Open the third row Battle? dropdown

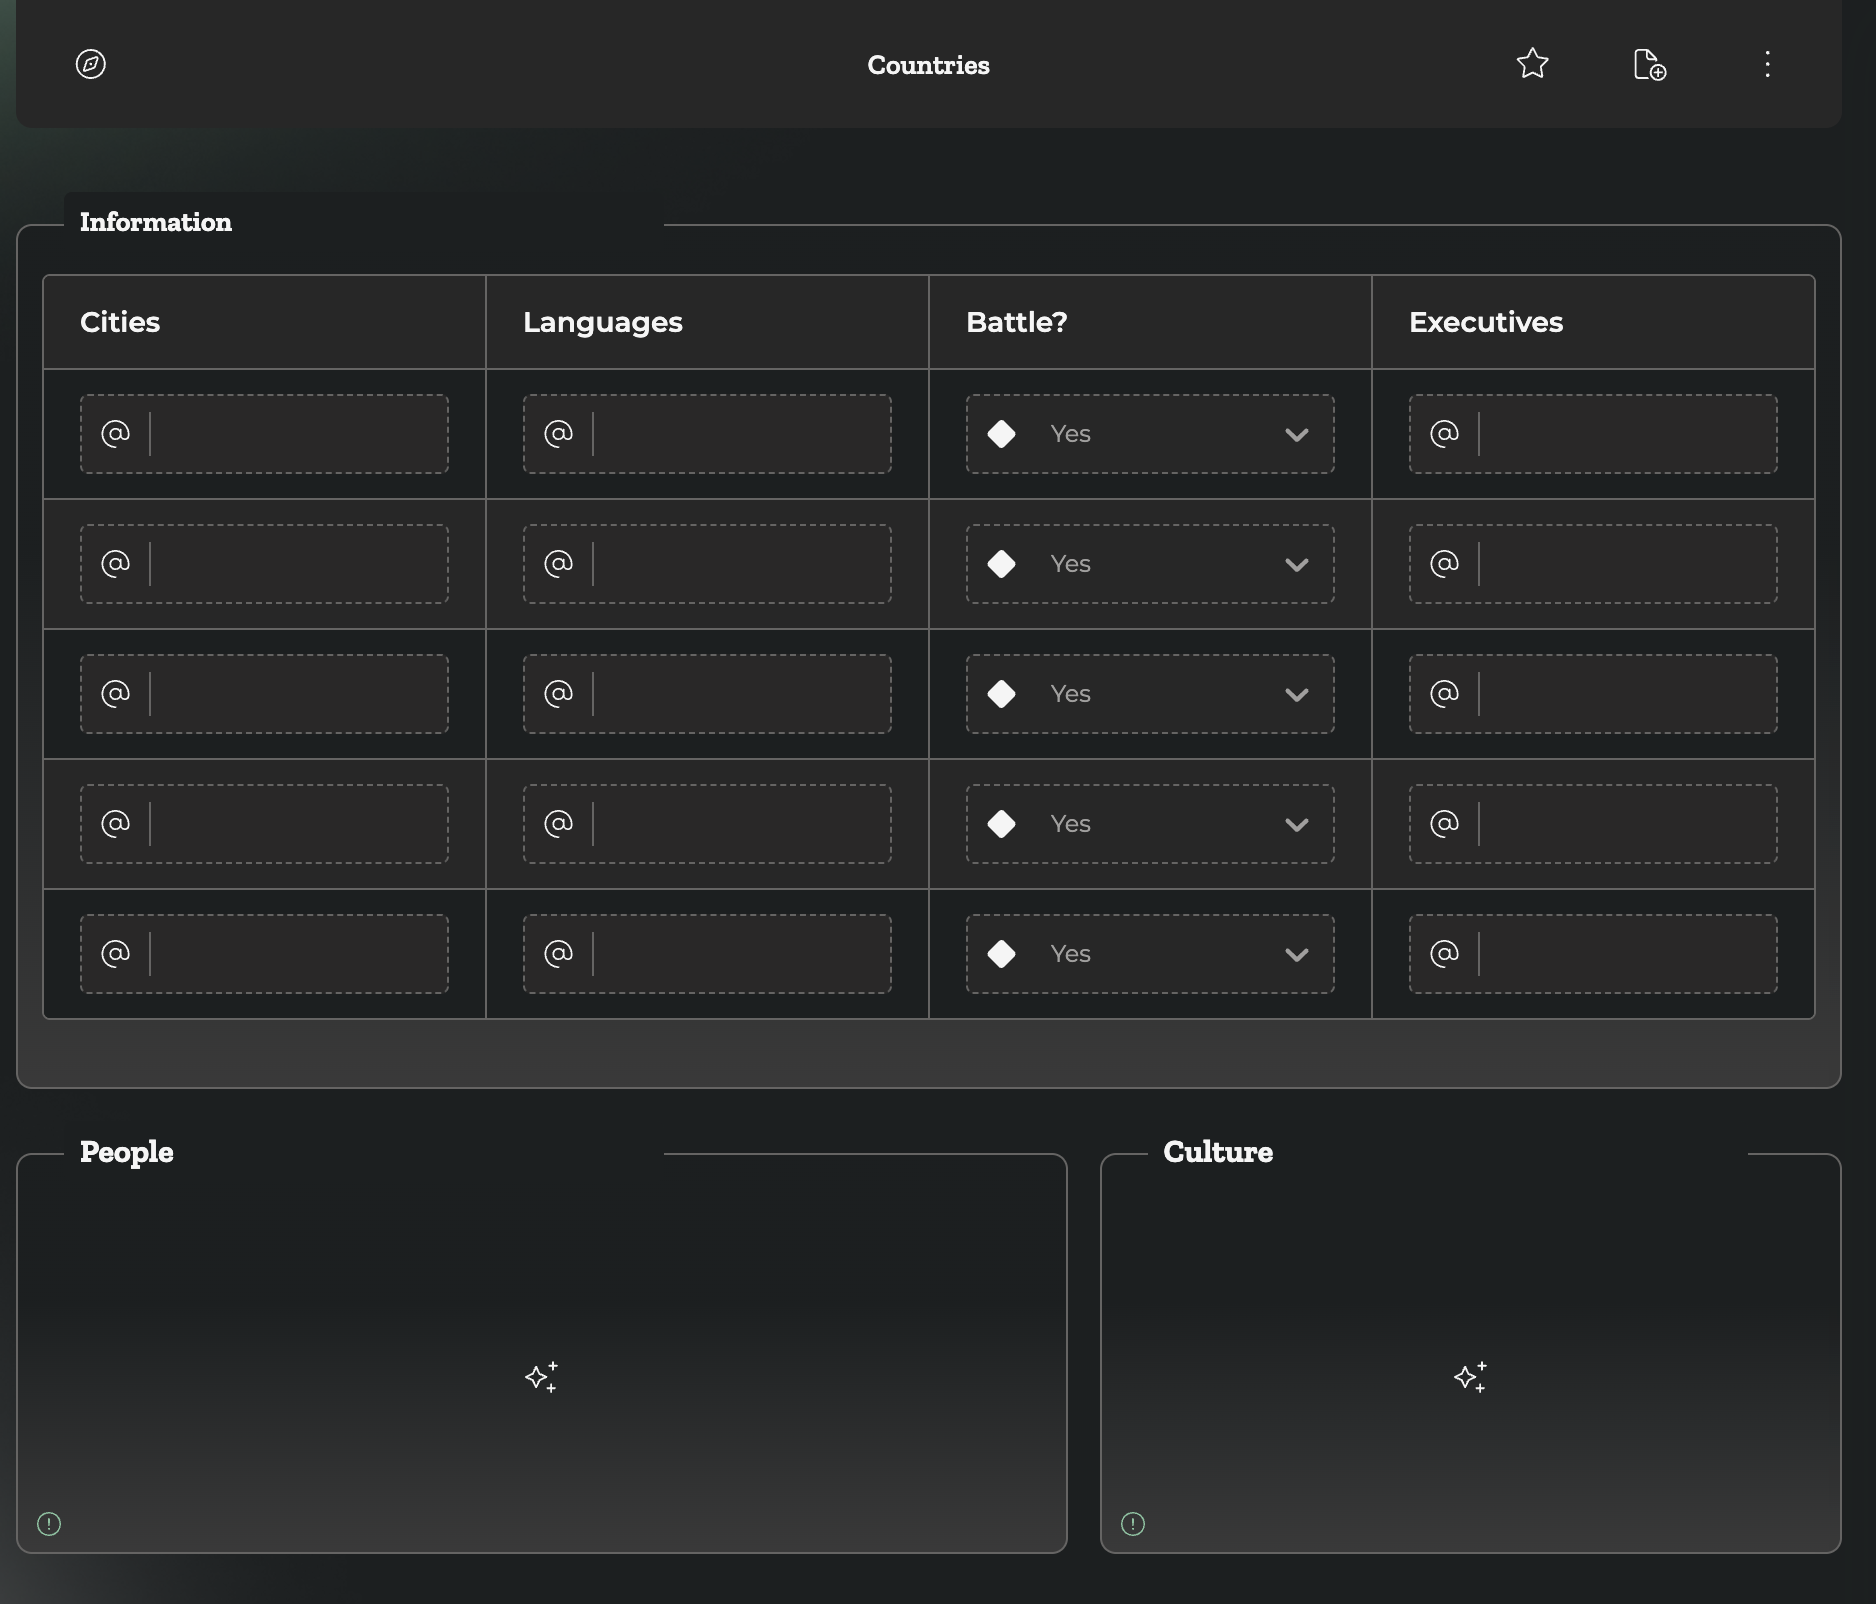pos(1149,694)
